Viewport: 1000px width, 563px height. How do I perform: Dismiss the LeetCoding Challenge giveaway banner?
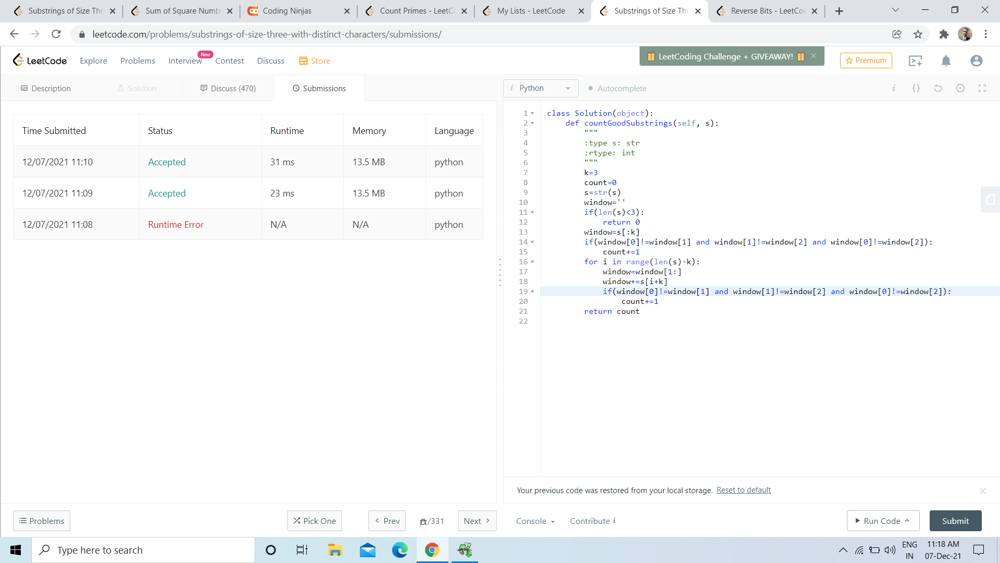click(814, 56)
